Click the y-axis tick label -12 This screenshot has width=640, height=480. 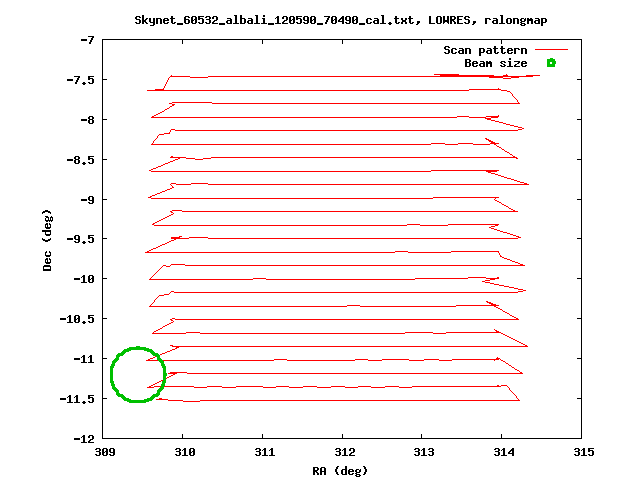pos(83,439)
